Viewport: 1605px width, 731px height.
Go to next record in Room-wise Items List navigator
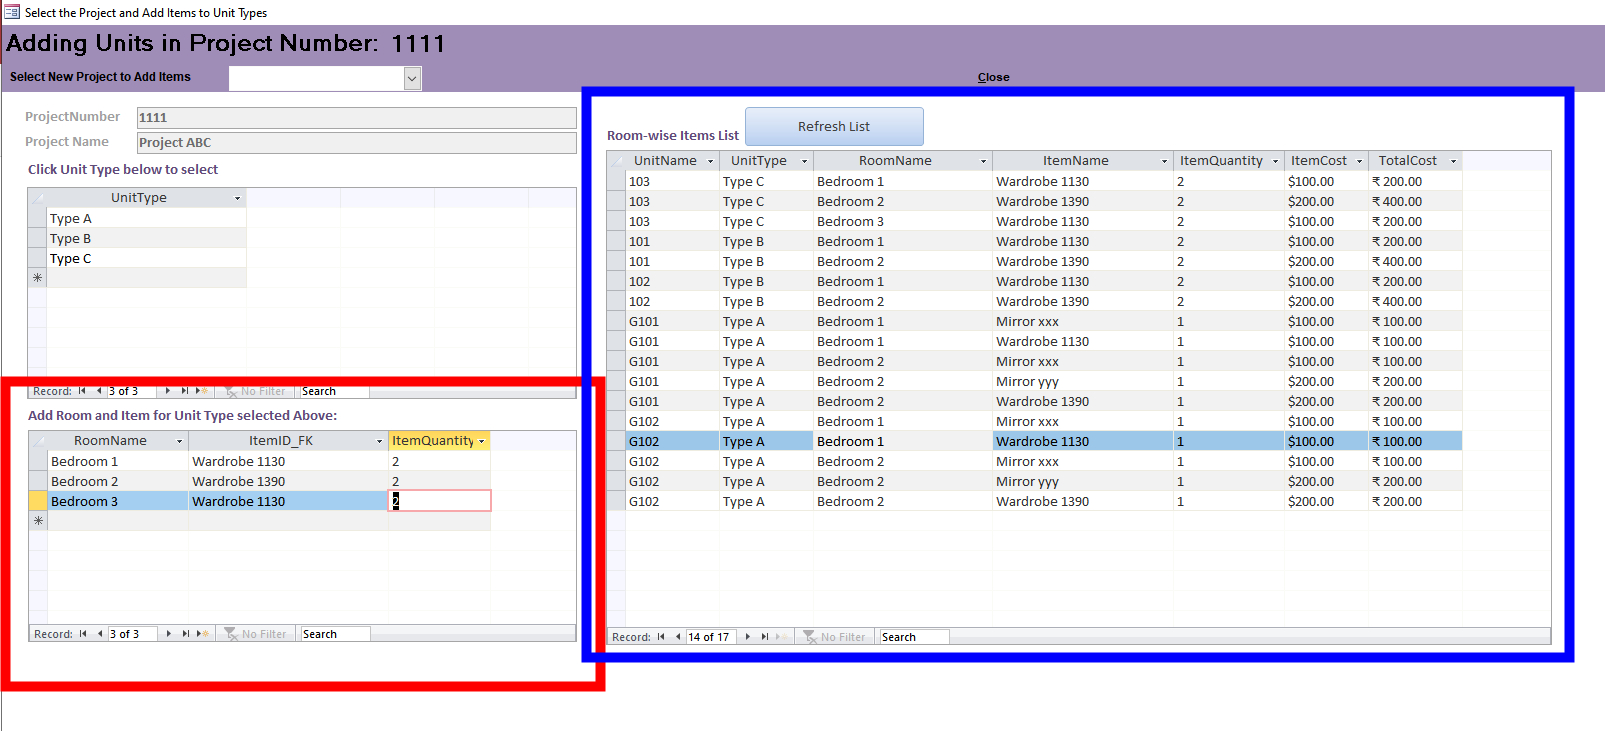coord(747,637)
